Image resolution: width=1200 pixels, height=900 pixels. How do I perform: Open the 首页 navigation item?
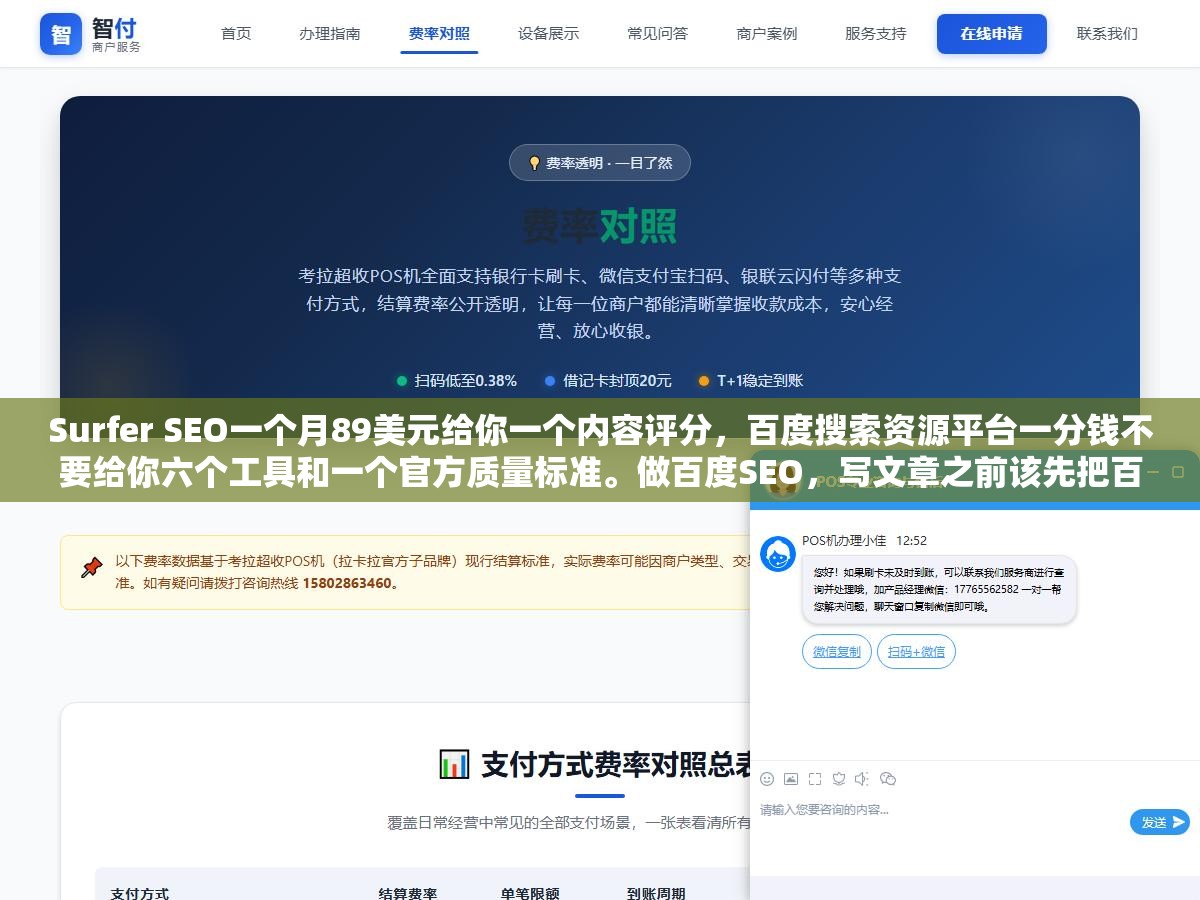[236, 34]
